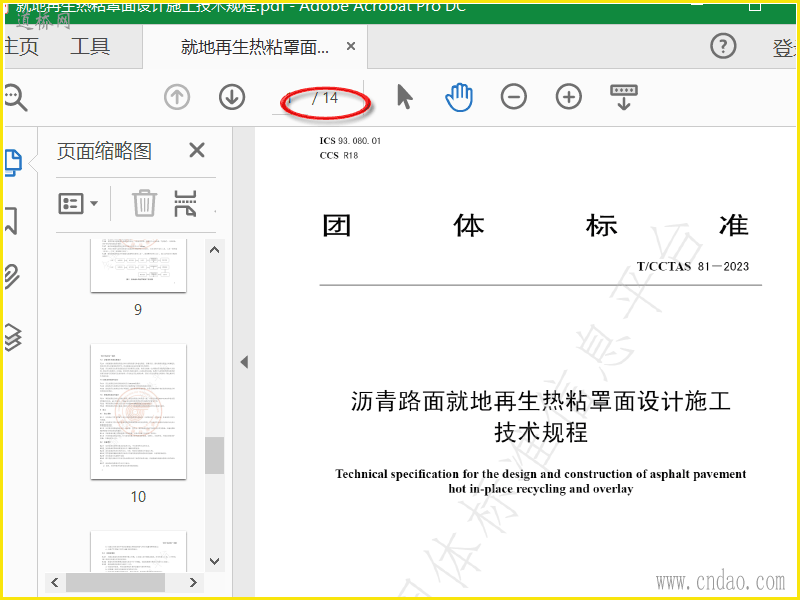Go to previous page with up arrow
The height and width of the screenshot is (600, 800).
click(177, 97)
